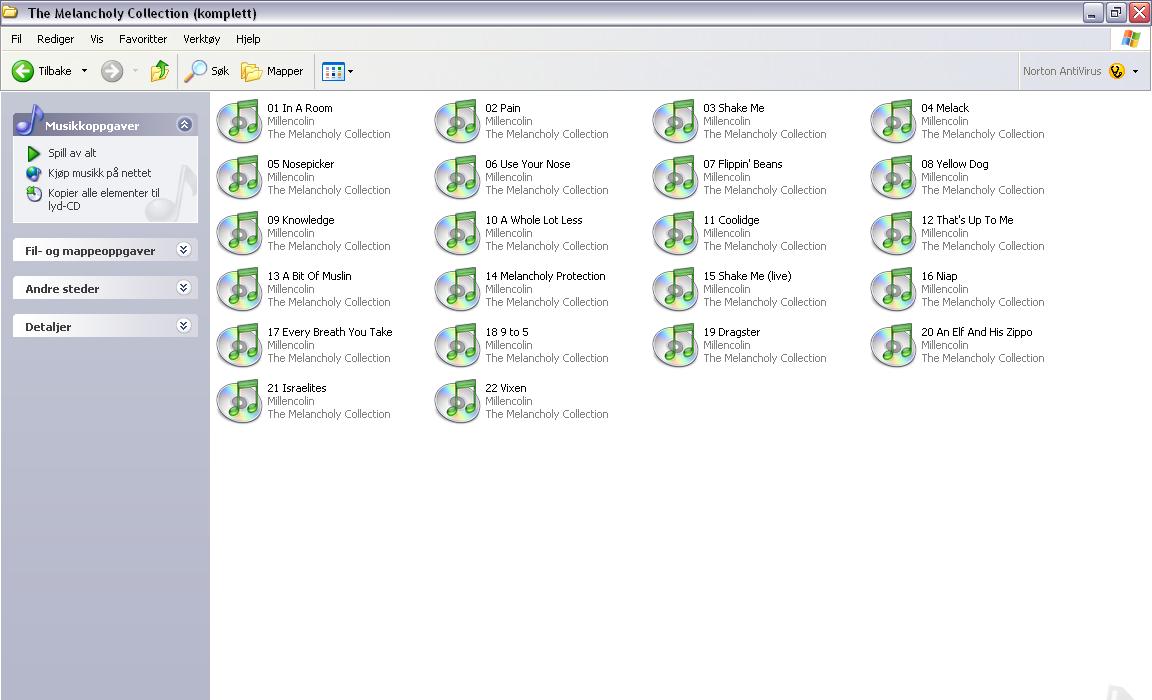This screenshot has height=700, width=1152.
Task: Open the Rediger menu
Action: click(x=55, y=39)
